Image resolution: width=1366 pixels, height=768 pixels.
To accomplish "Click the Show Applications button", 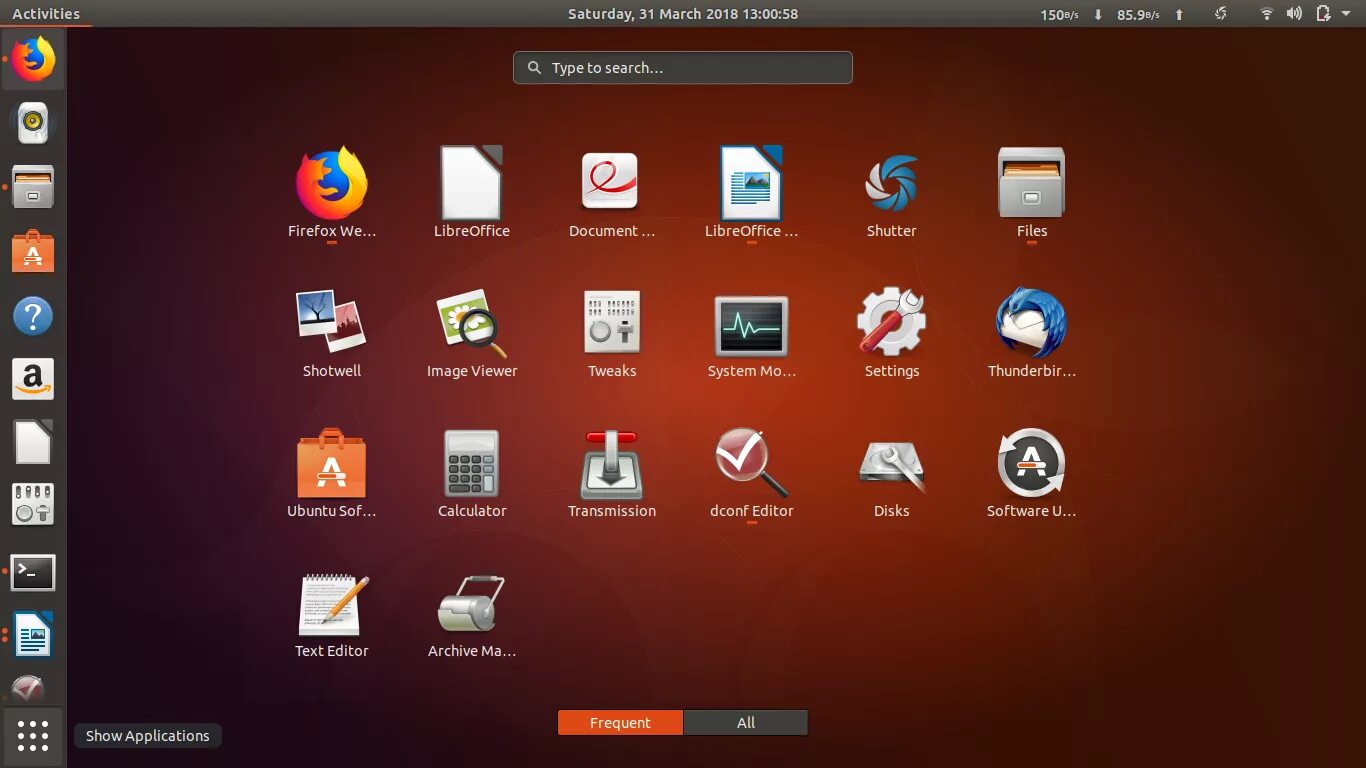I will [x=33, y=736].
